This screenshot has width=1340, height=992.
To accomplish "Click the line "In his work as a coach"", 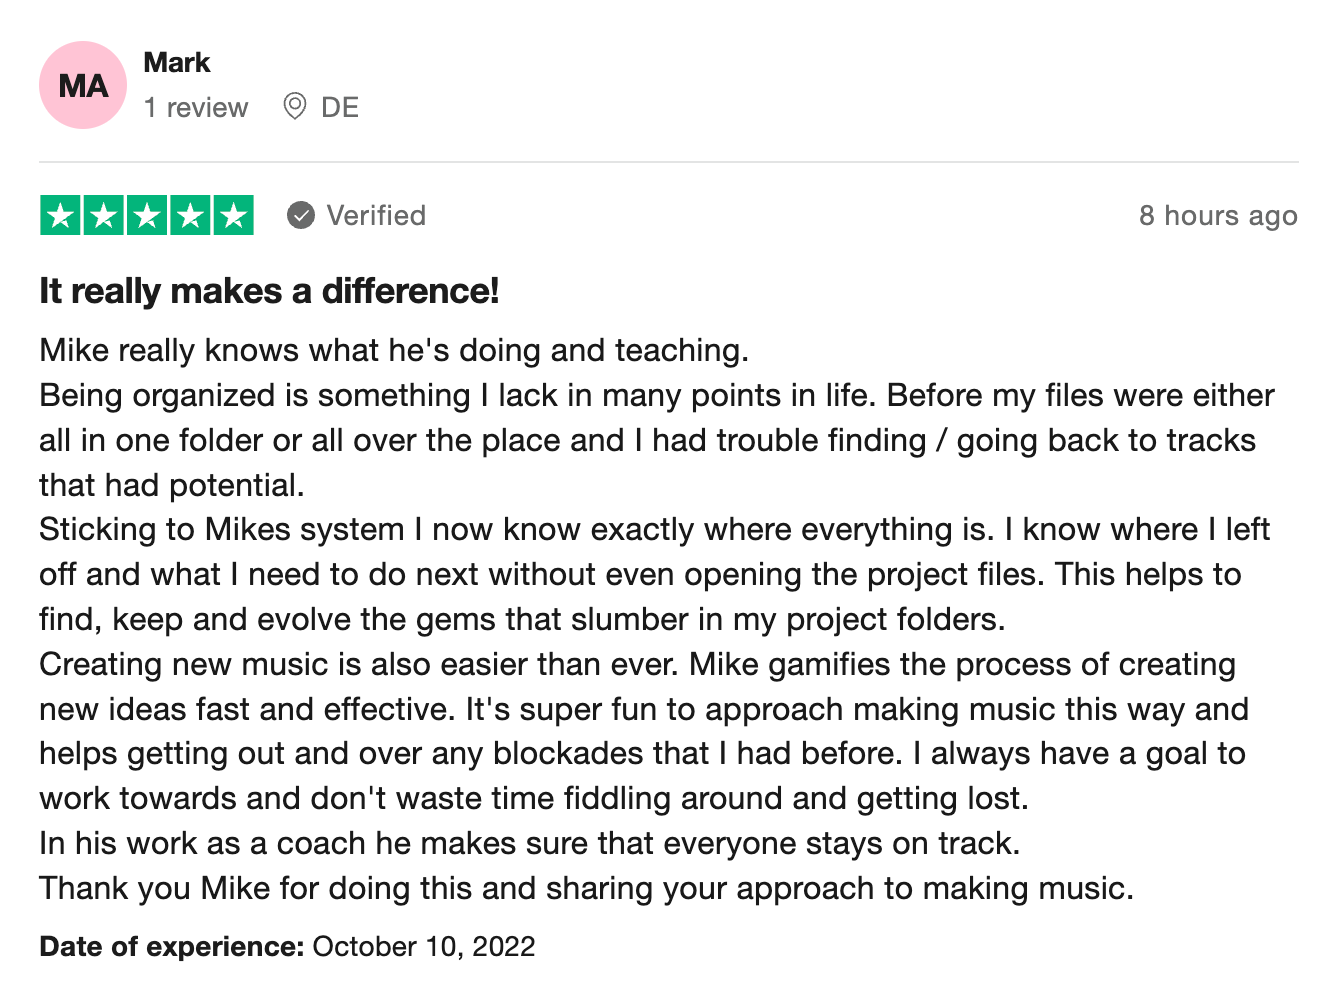I will 529,843.
